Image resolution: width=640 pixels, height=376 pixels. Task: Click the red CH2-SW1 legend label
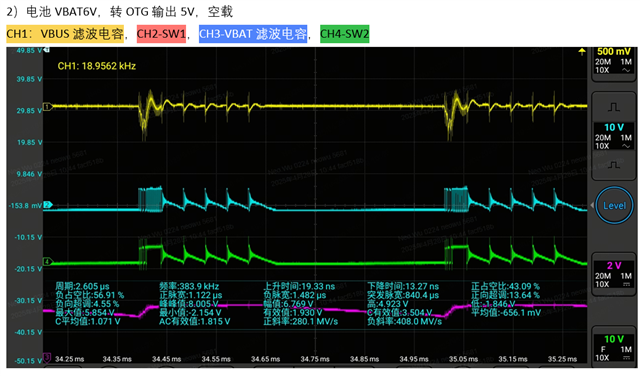coord(161,34)
